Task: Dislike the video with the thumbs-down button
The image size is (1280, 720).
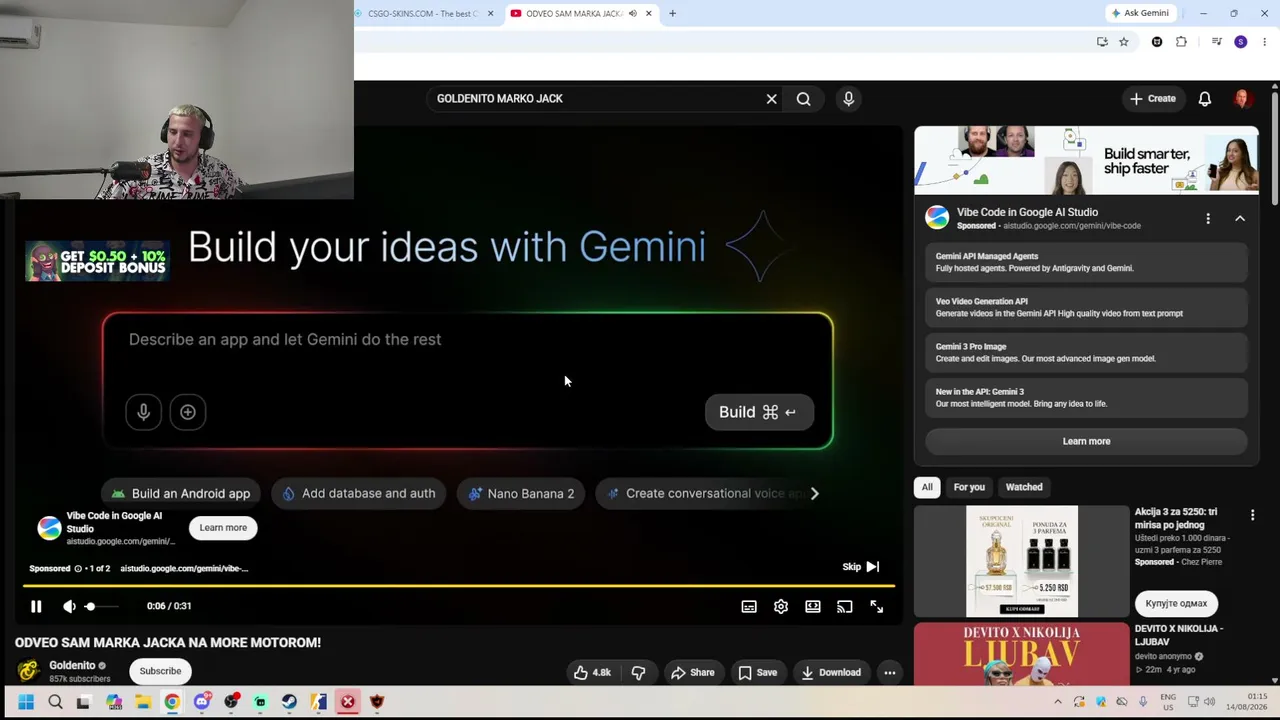Action: pyautogui.click(x=638, y=673)
